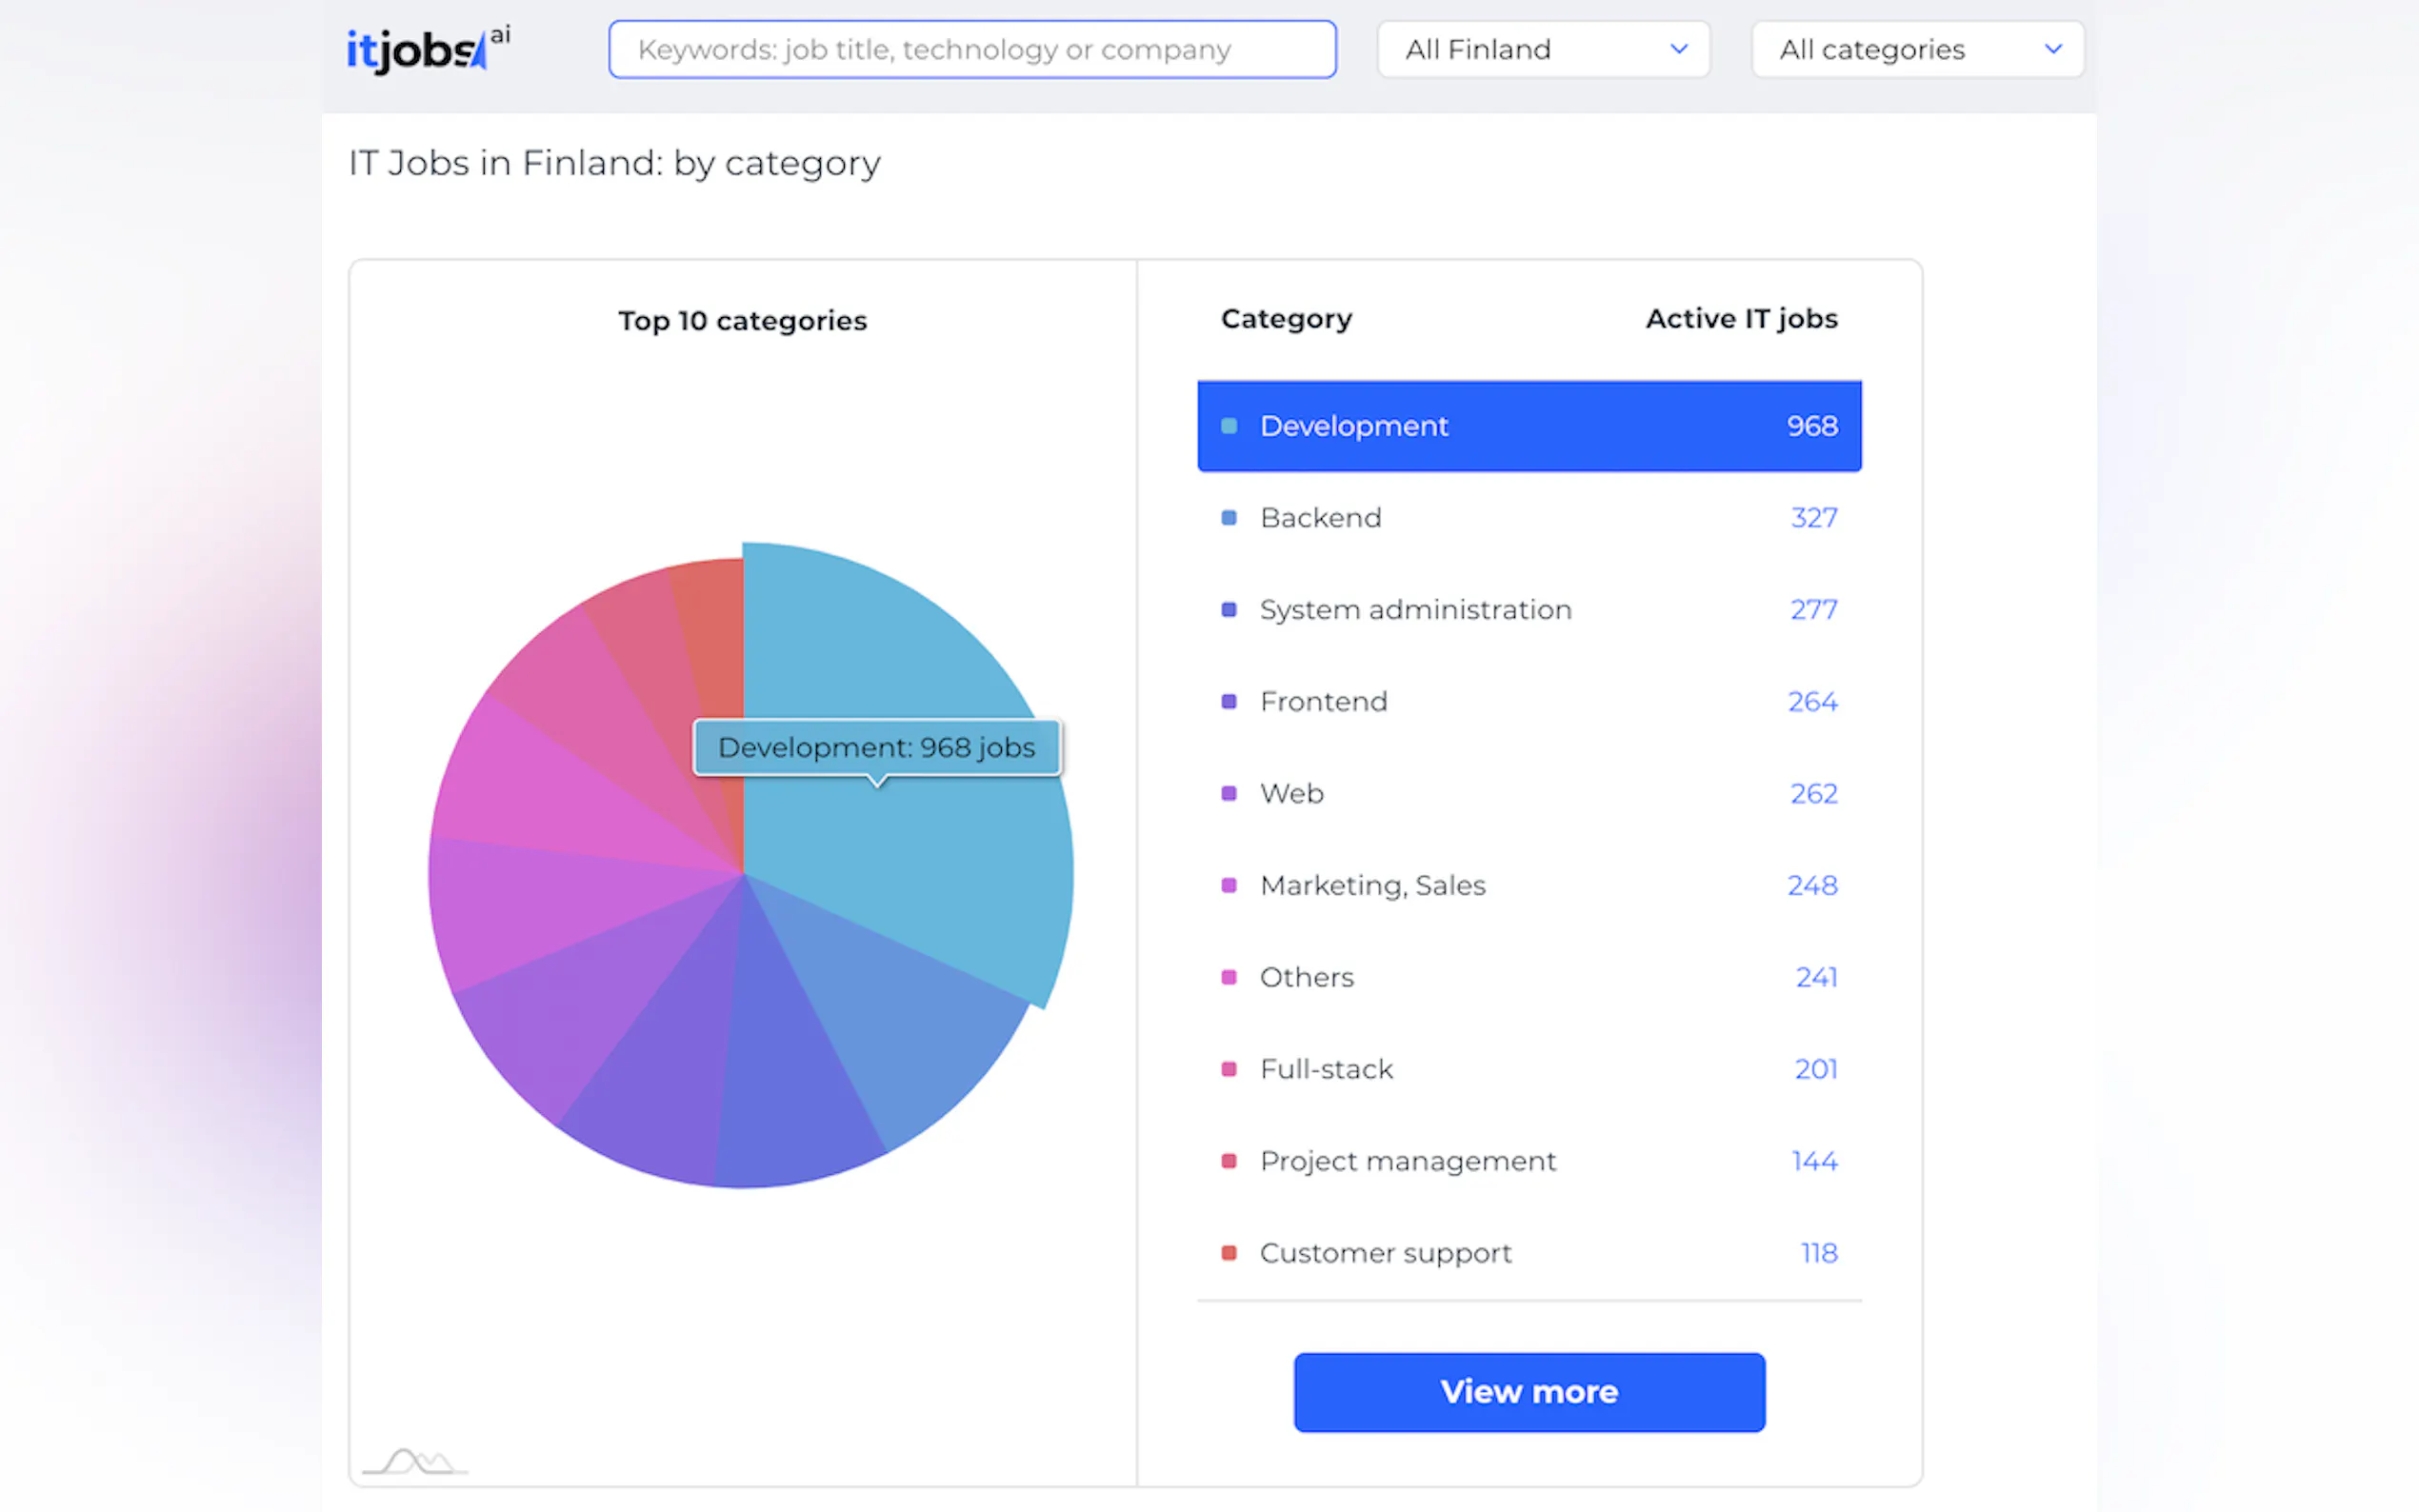The height and width of the screenshot is (1512, 2419).
Task: Click the Active IT jobs column header
Action: (1741, 319)
